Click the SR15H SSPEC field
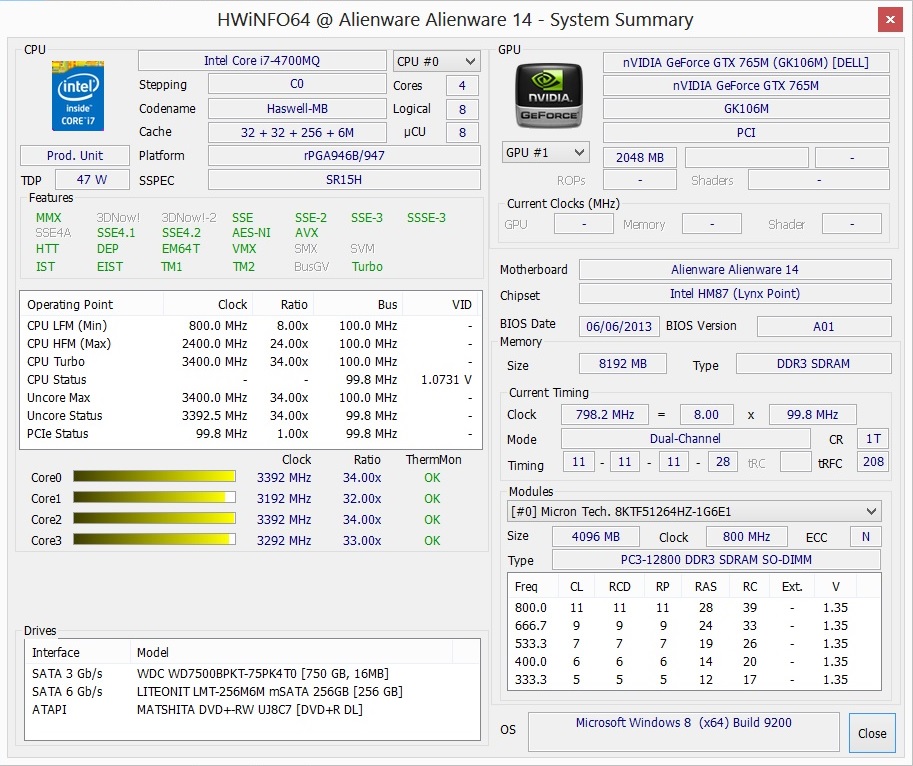 [344, 180]
